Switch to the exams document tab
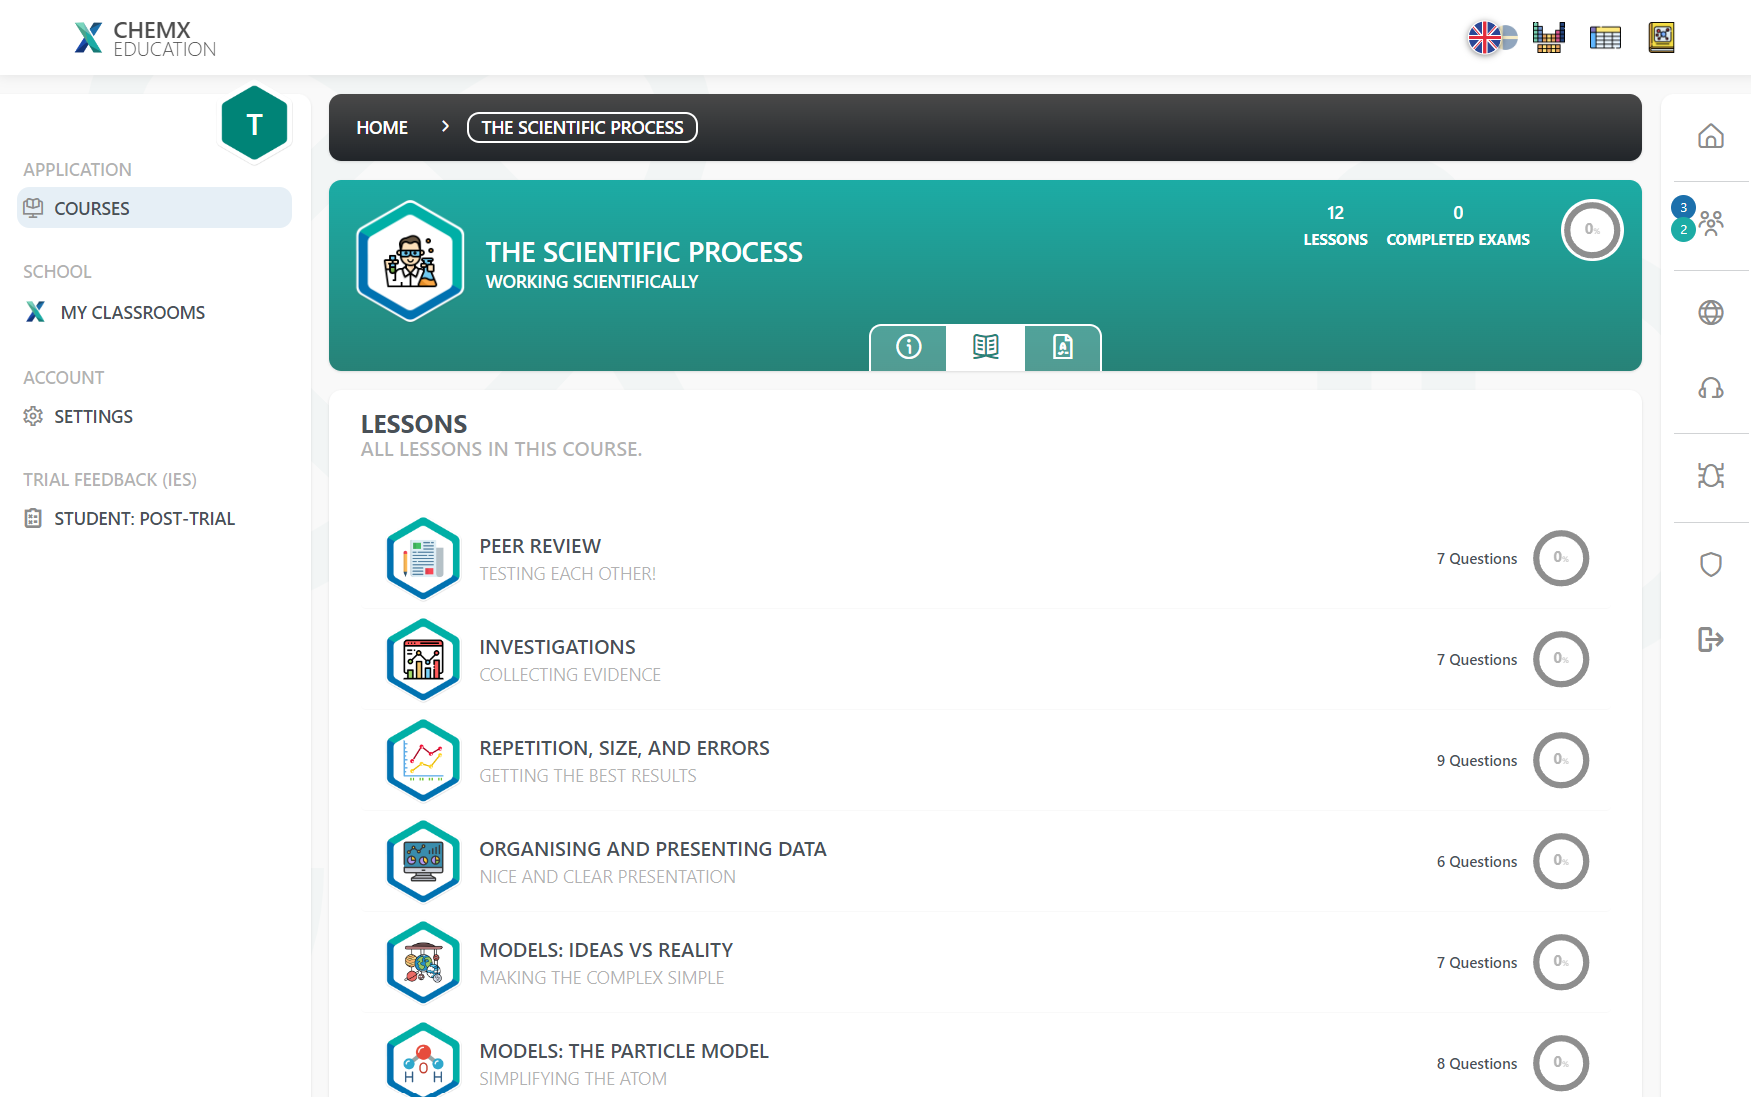This screenshot has height=1097, width=1751. 1062,347
